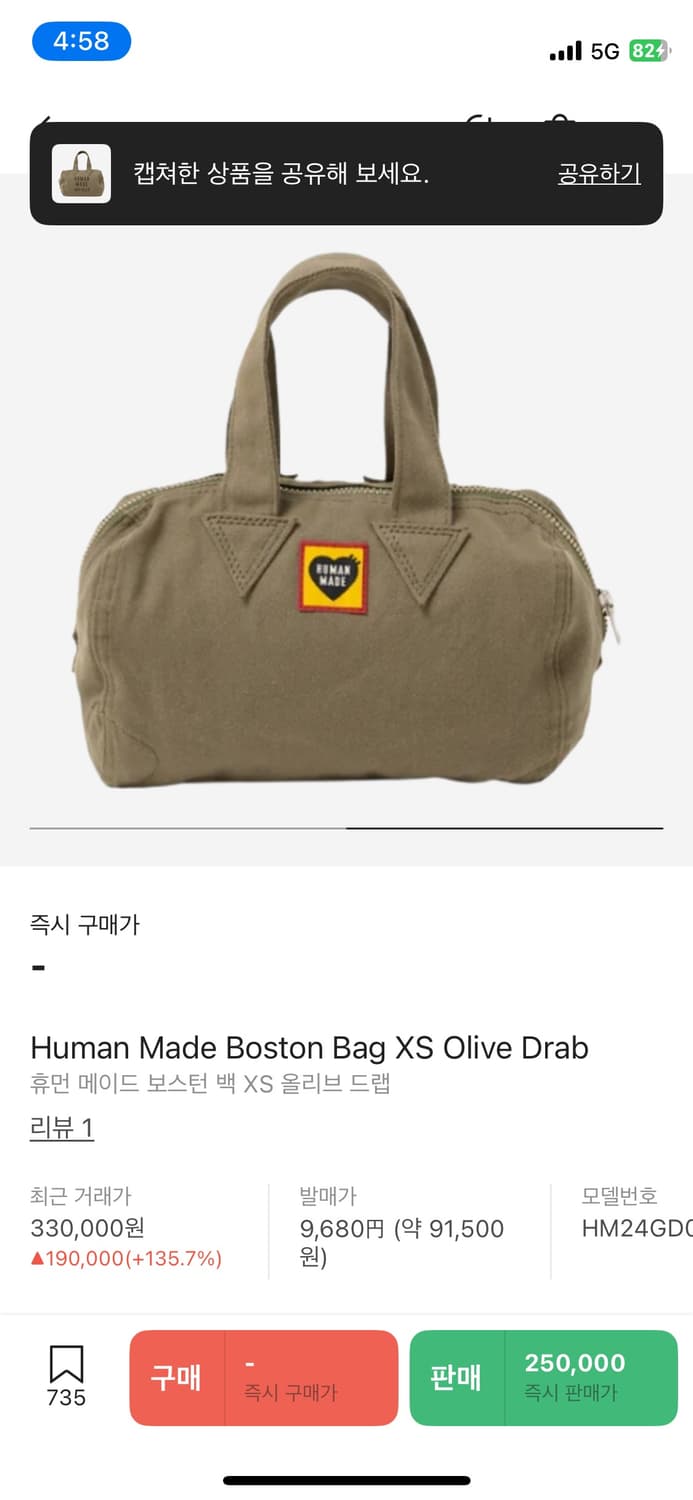Tap the Human Made Boston Bag title

pyautogui.click(x=309, y=1047)
